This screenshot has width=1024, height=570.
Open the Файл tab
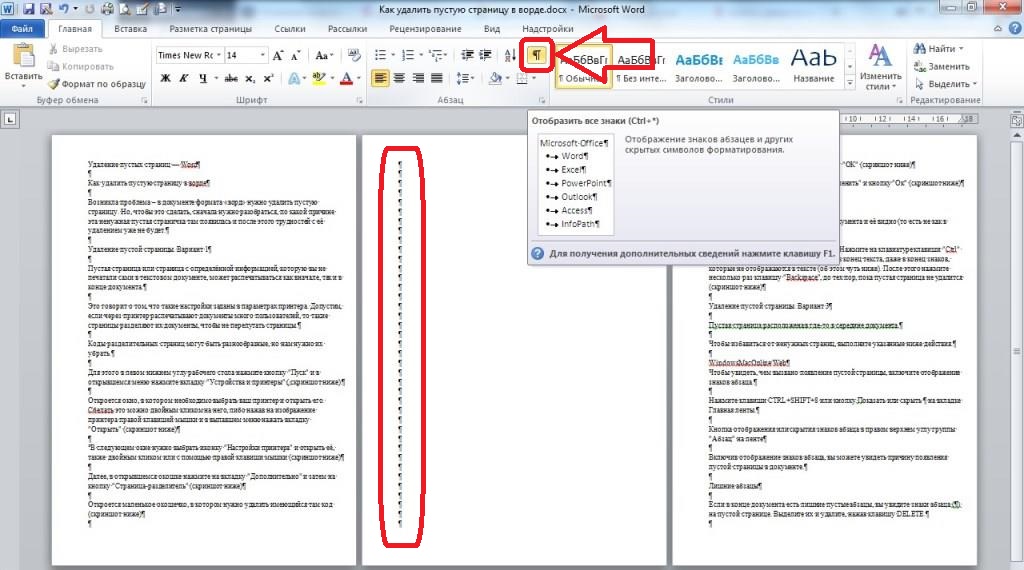coord(22,29)
